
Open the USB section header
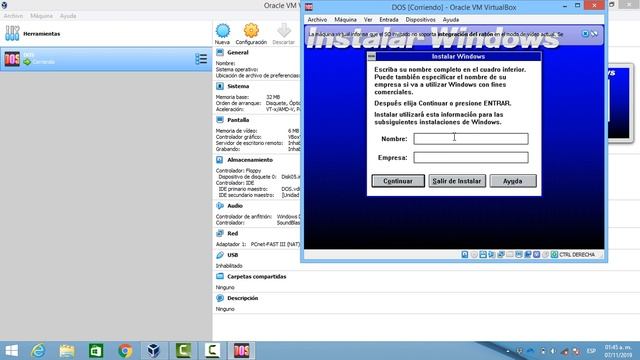(x=232, y=255)
